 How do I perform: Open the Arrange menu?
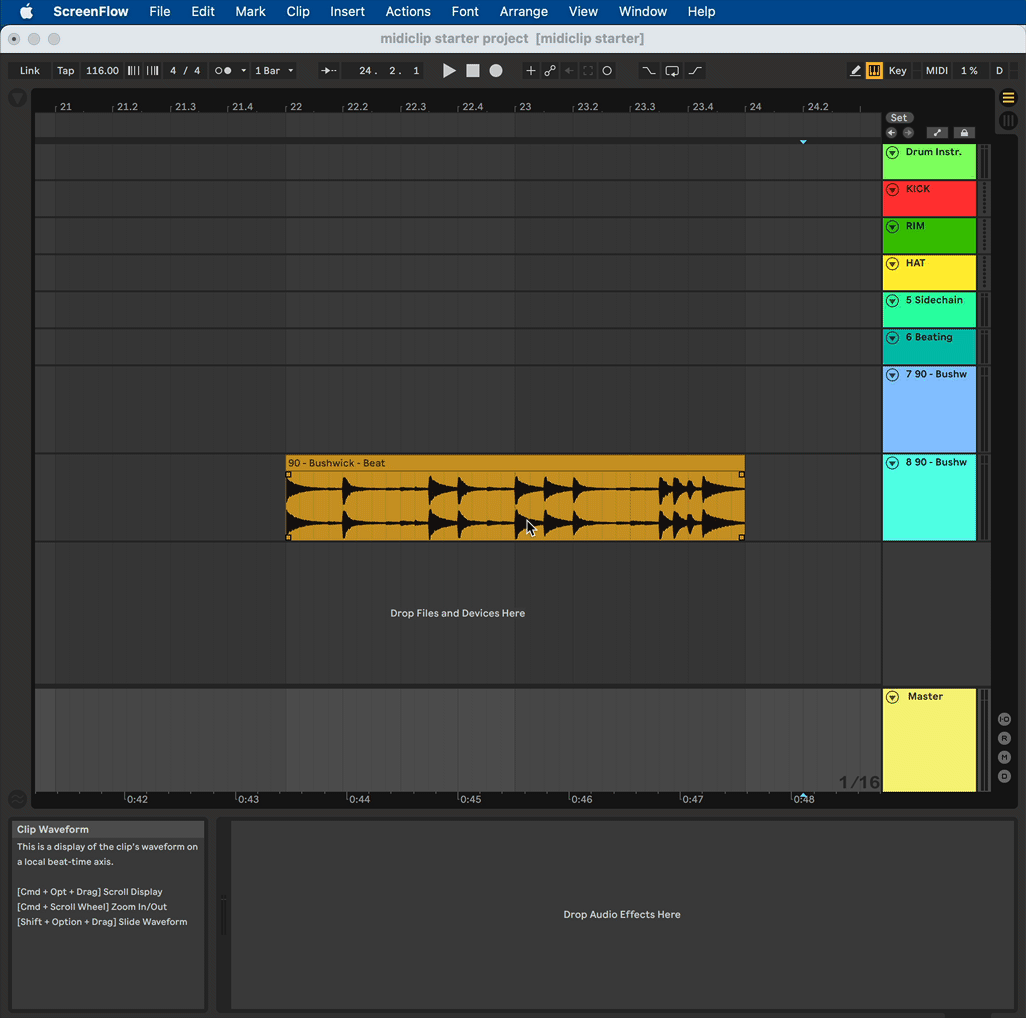(x=523, y=12)
